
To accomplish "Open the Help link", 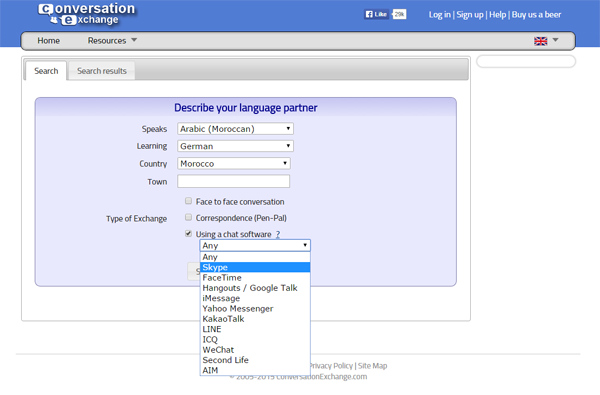I will (x=497, y=15).
